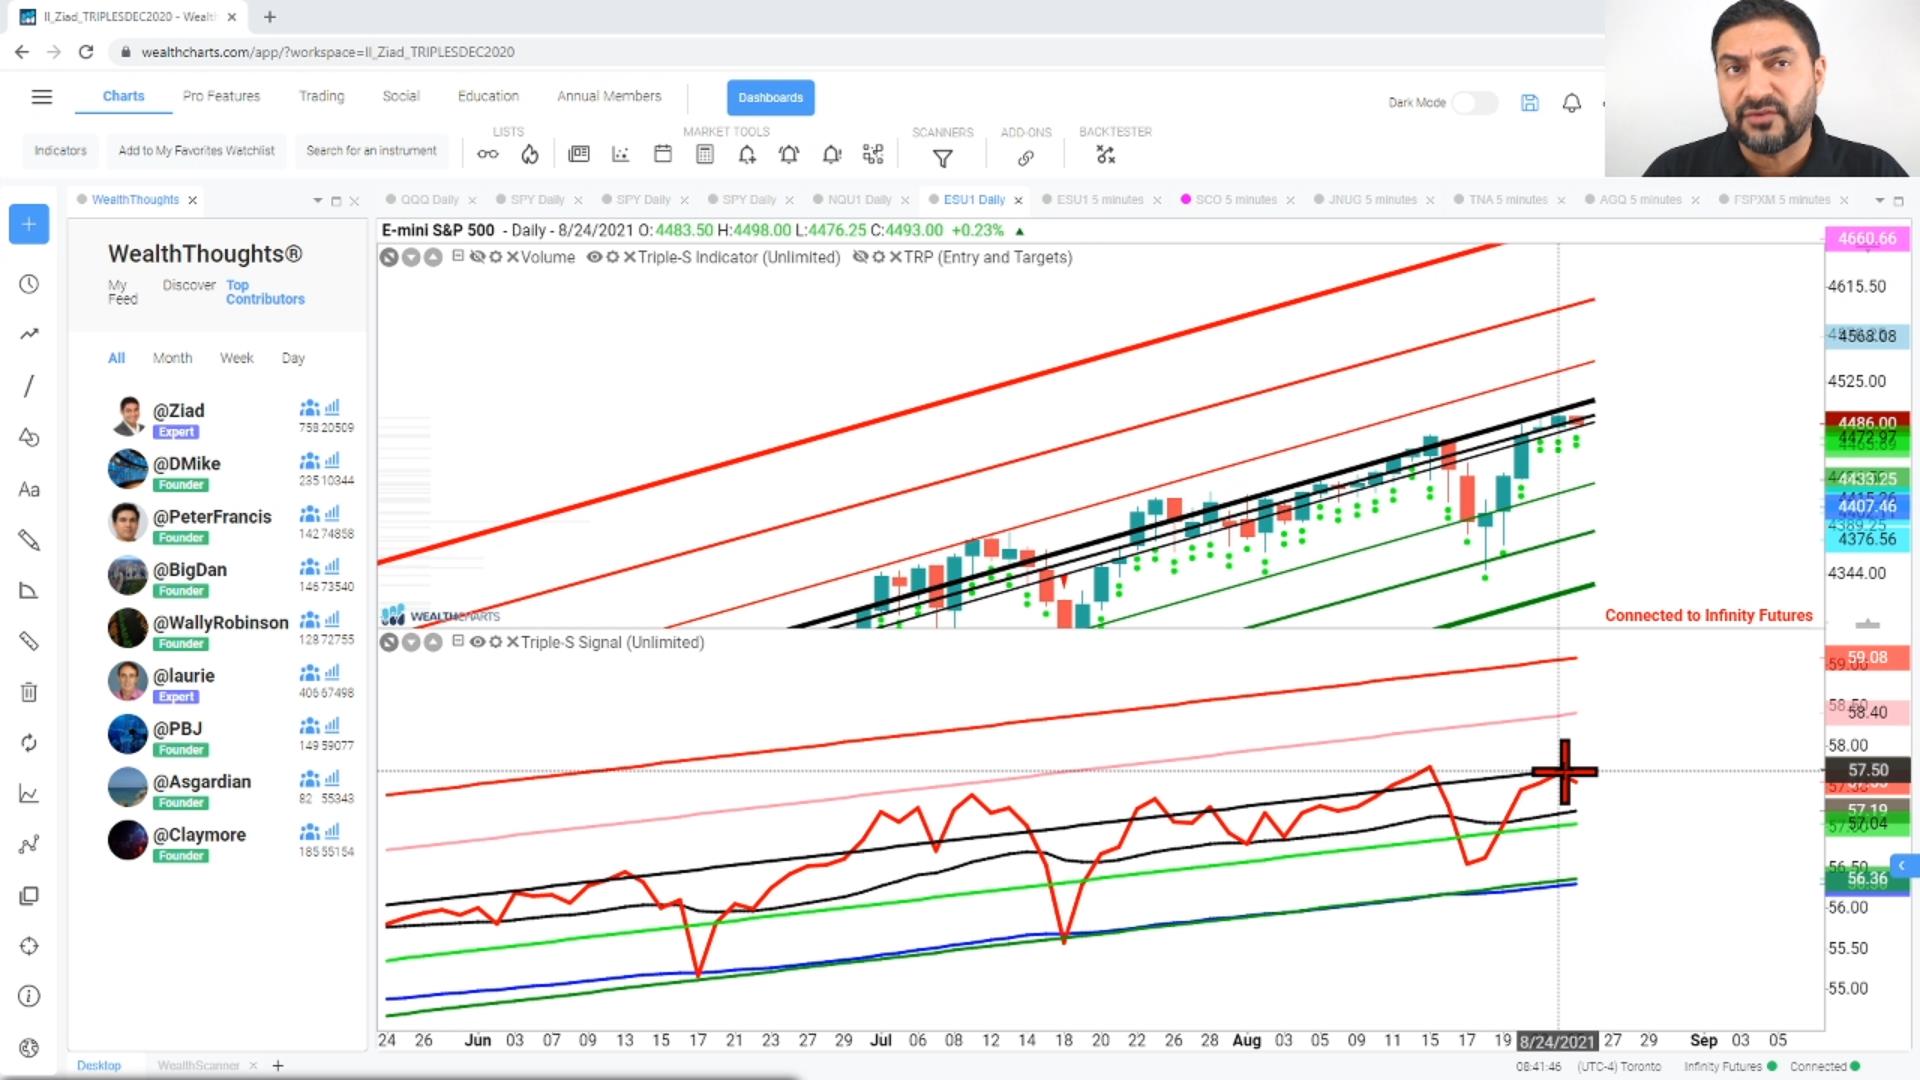Switch to the QQQ Daily chart tab

coord(429,200)
